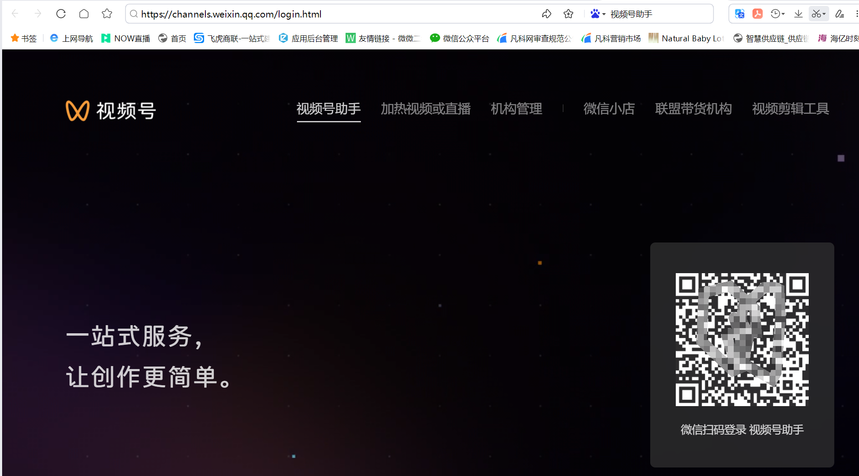Open the 智慧供应链 bookmark
Viewport: 859px width, 476px height.
pyautogui.click(x=771, y=38)
